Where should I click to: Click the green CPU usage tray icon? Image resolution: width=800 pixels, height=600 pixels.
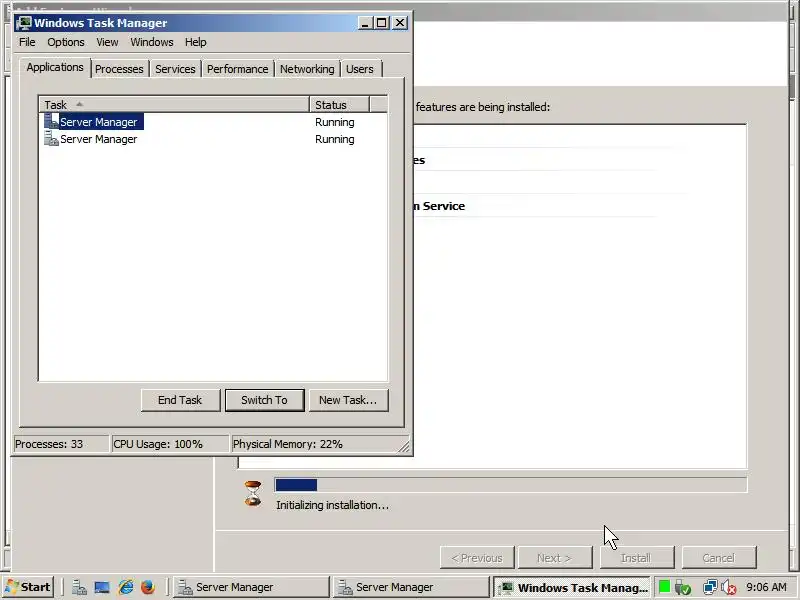coord(664,587)
